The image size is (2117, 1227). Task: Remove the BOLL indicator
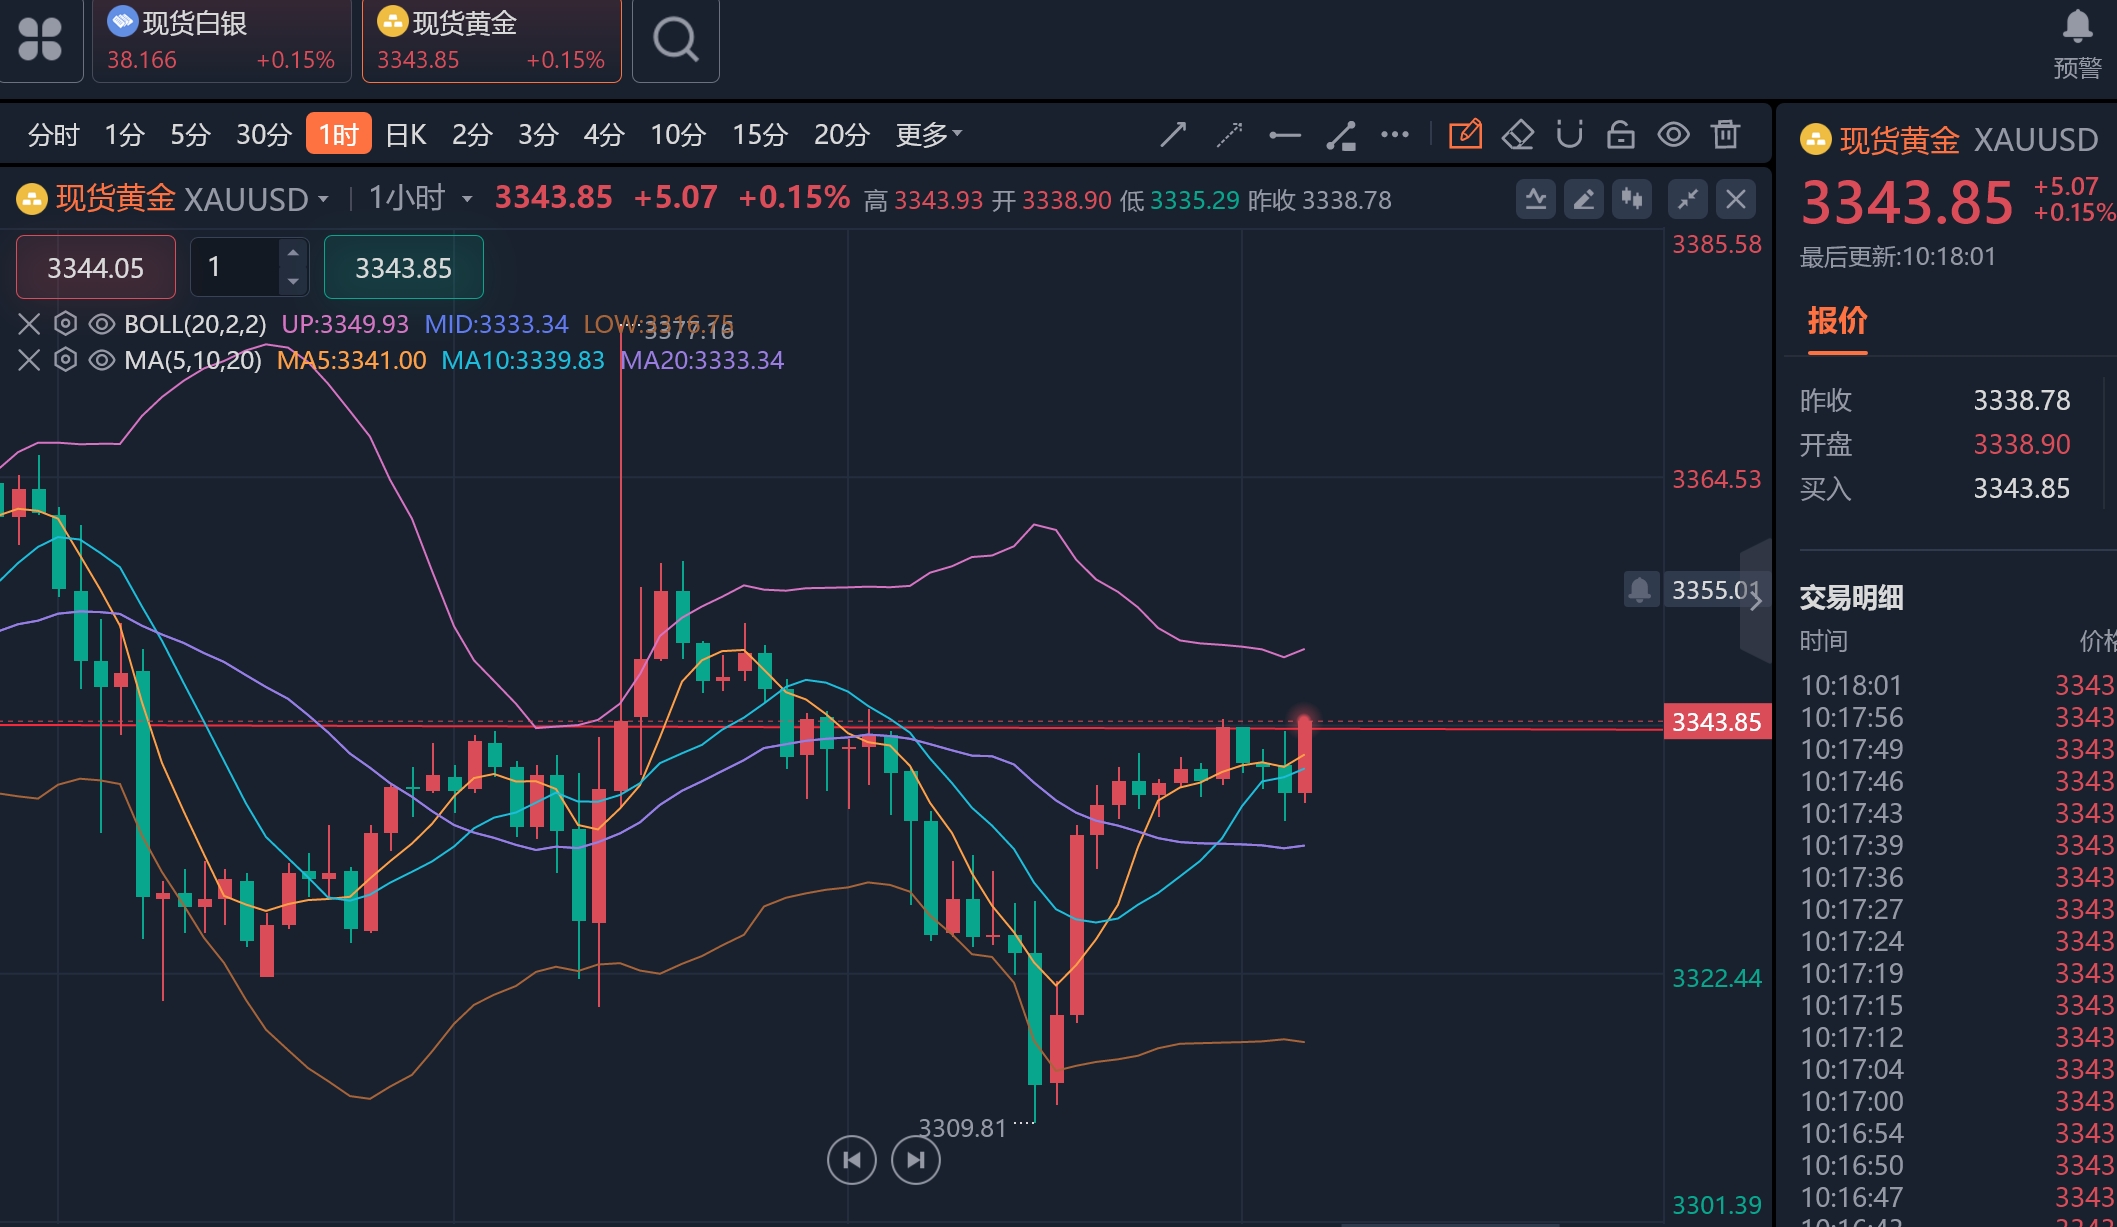29,324
